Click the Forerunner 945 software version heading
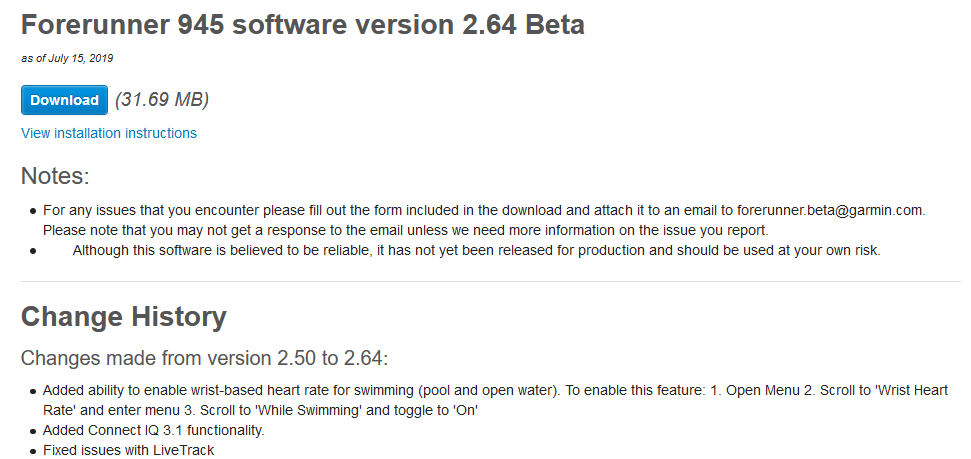This screenshot has width=971, height=459. click(303, 26)
